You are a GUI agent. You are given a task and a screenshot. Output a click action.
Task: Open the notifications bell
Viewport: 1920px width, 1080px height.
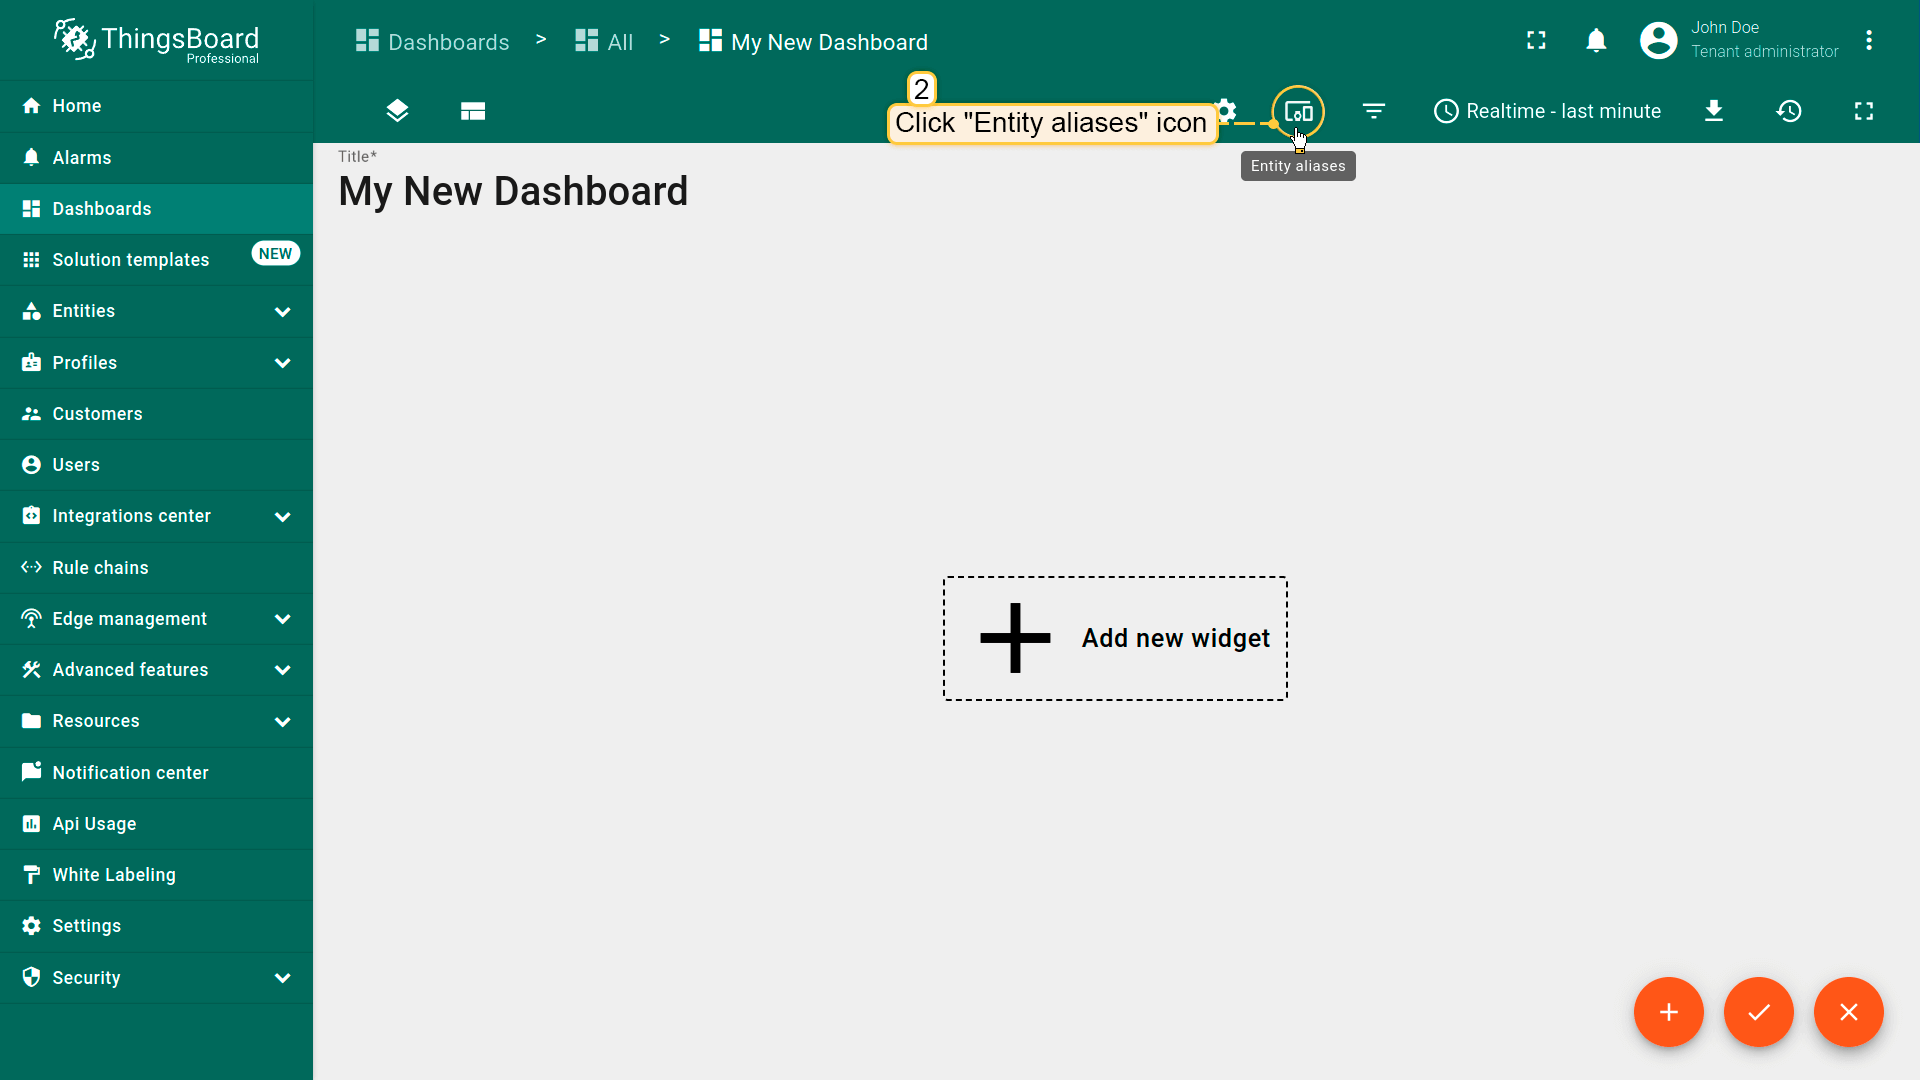click(x=1596, y=40)
